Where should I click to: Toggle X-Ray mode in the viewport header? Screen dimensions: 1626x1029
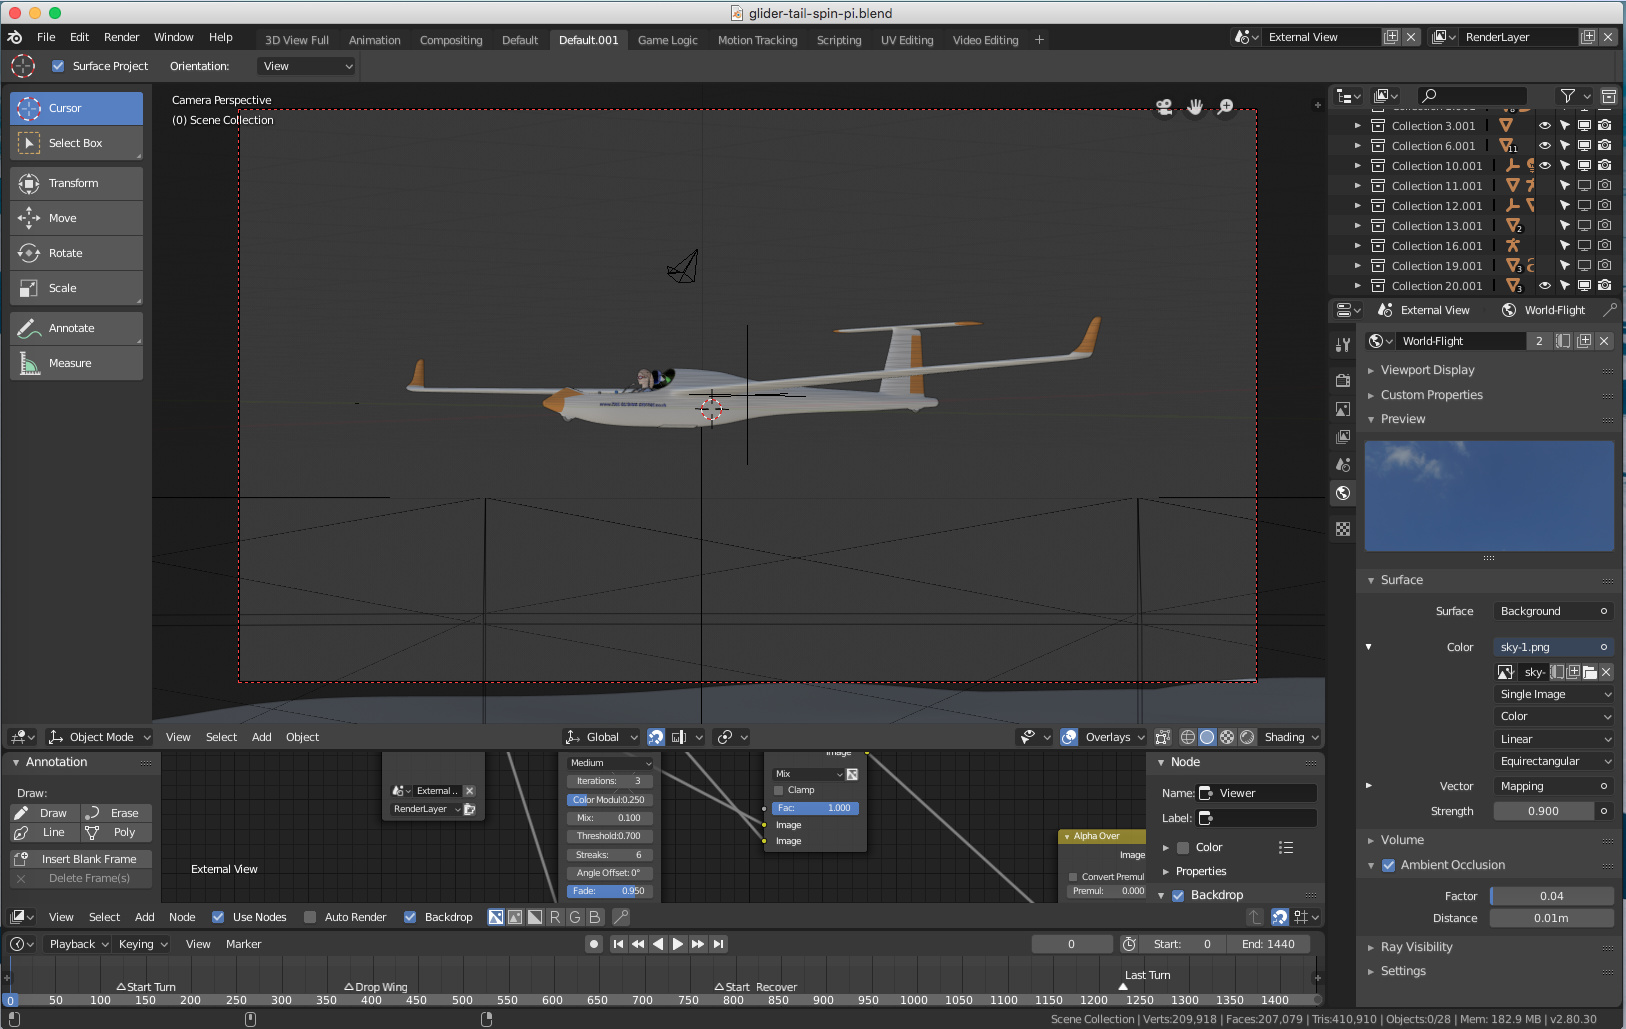pos(1163,737)
